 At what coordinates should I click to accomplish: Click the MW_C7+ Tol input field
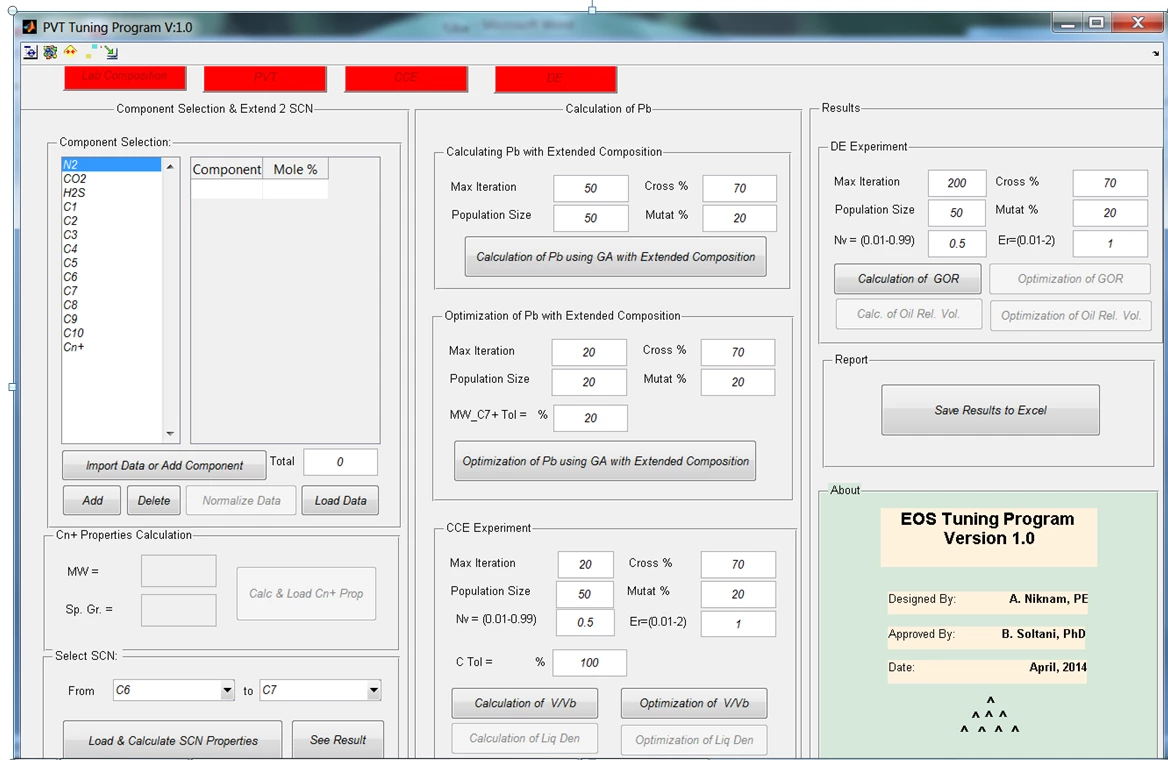pos(590,418)
